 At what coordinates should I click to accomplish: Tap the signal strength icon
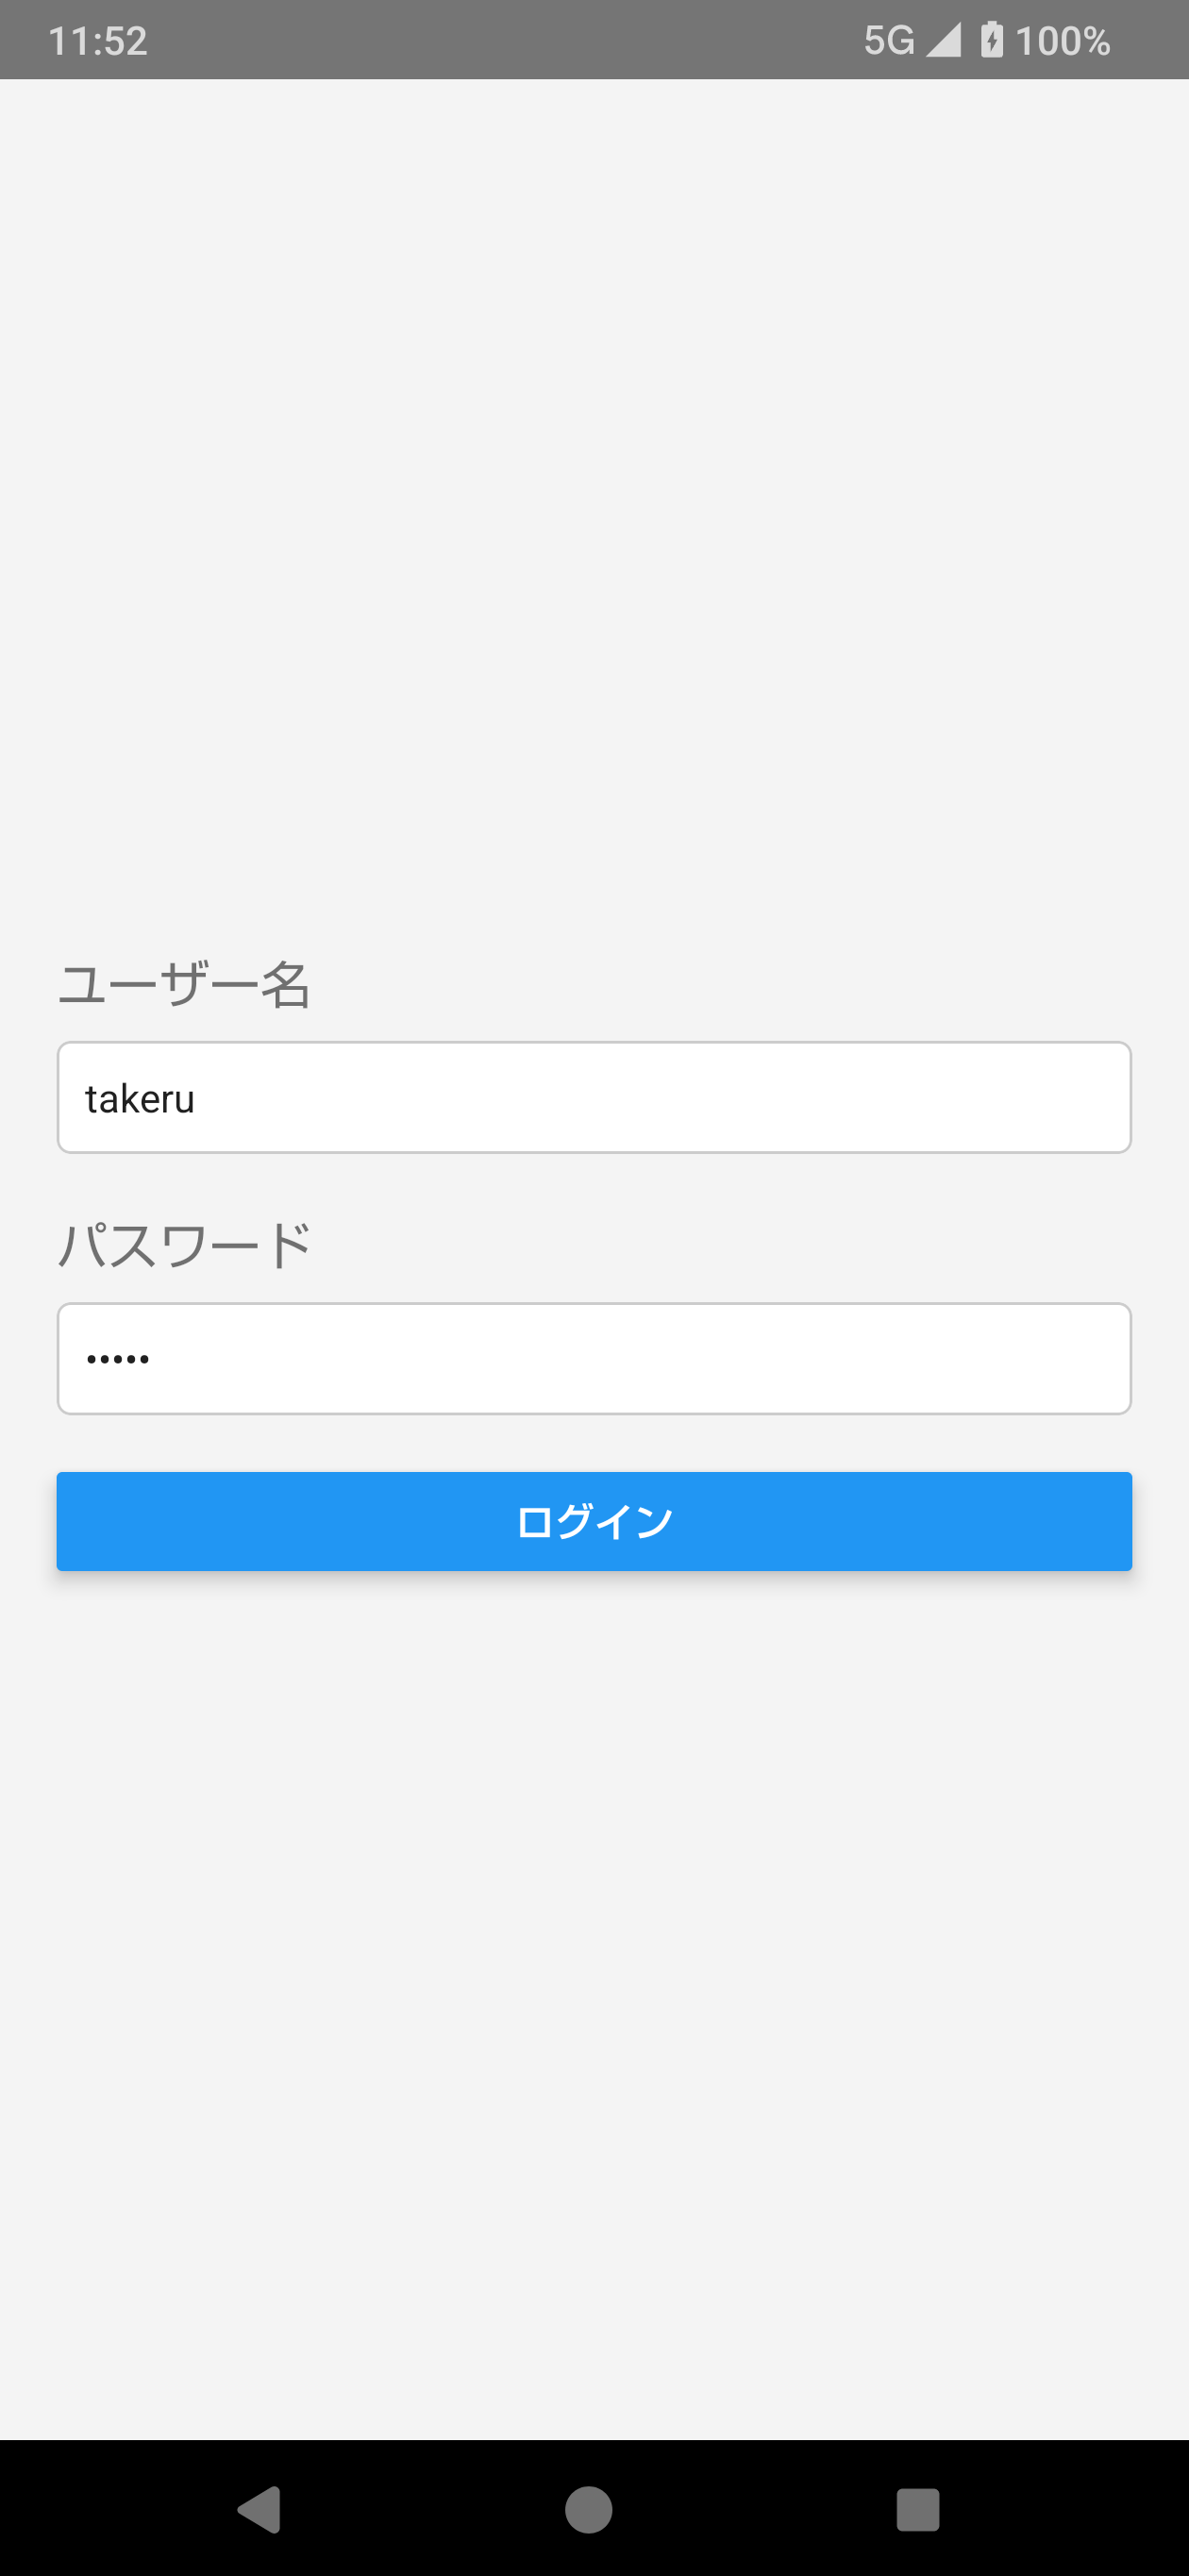944,39
